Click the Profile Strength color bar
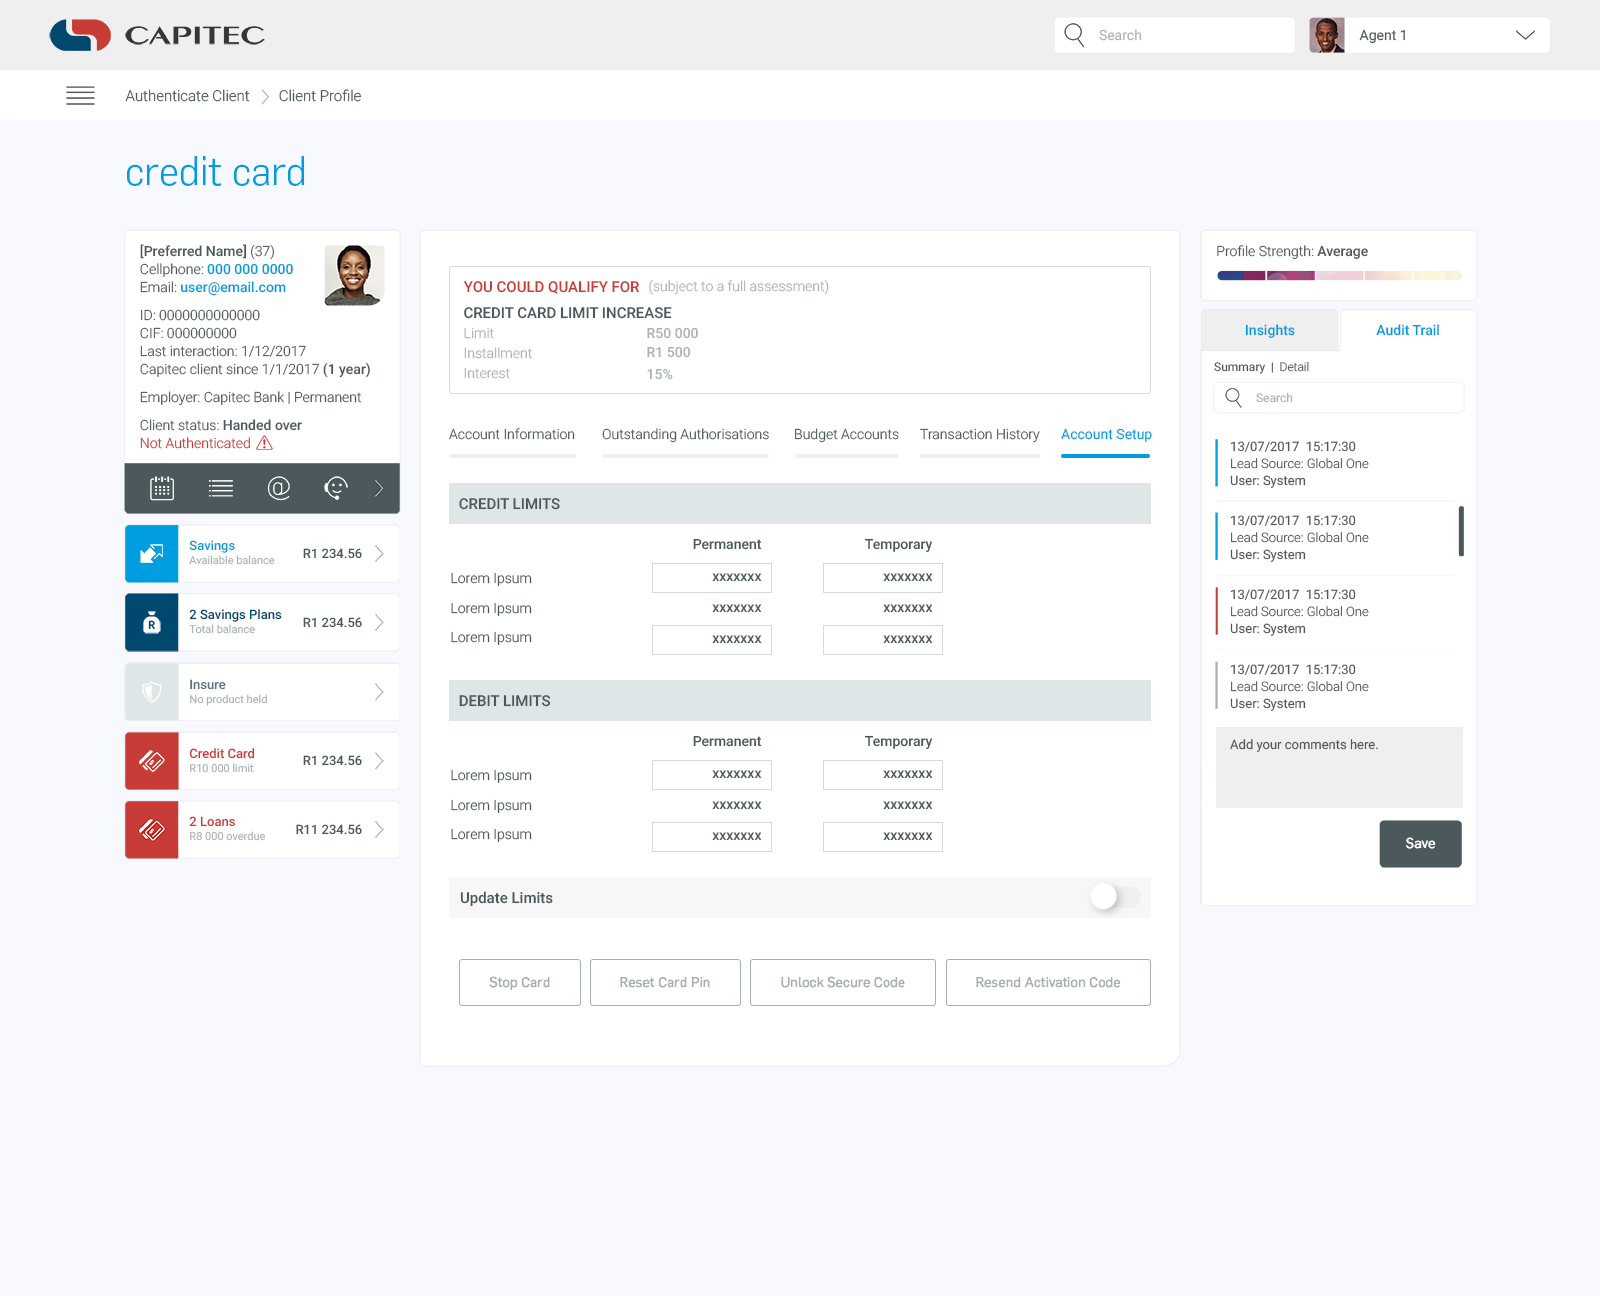The height and width of the screenshot is (1296, 1600). point(1339,276)
